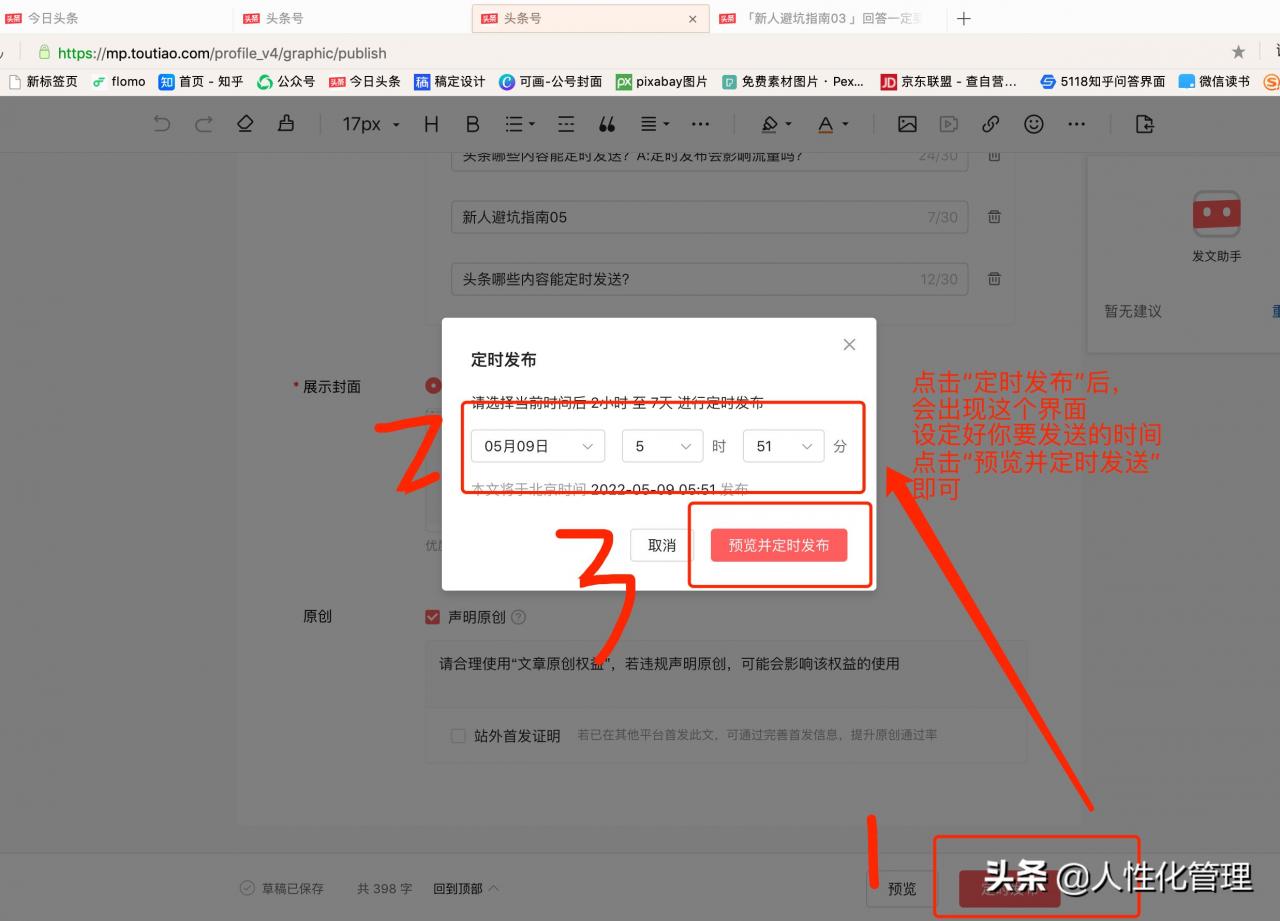Open the 发文助手 robot icon

[1216, 215]
